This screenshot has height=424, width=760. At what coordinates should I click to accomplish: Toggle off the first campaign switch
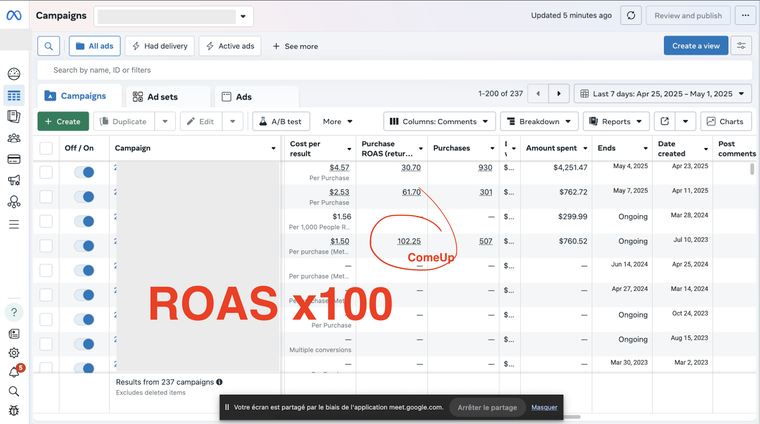(x=84, y=172)
